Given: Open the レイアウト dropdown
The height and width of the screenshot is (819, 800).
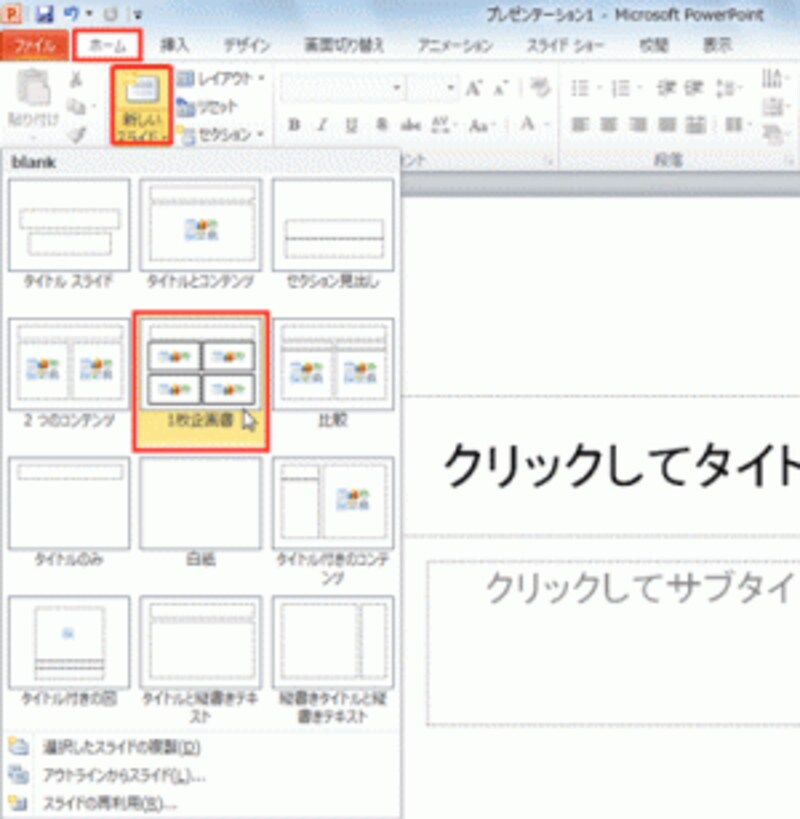Looking at the screenshot, I should coord(220,79).
